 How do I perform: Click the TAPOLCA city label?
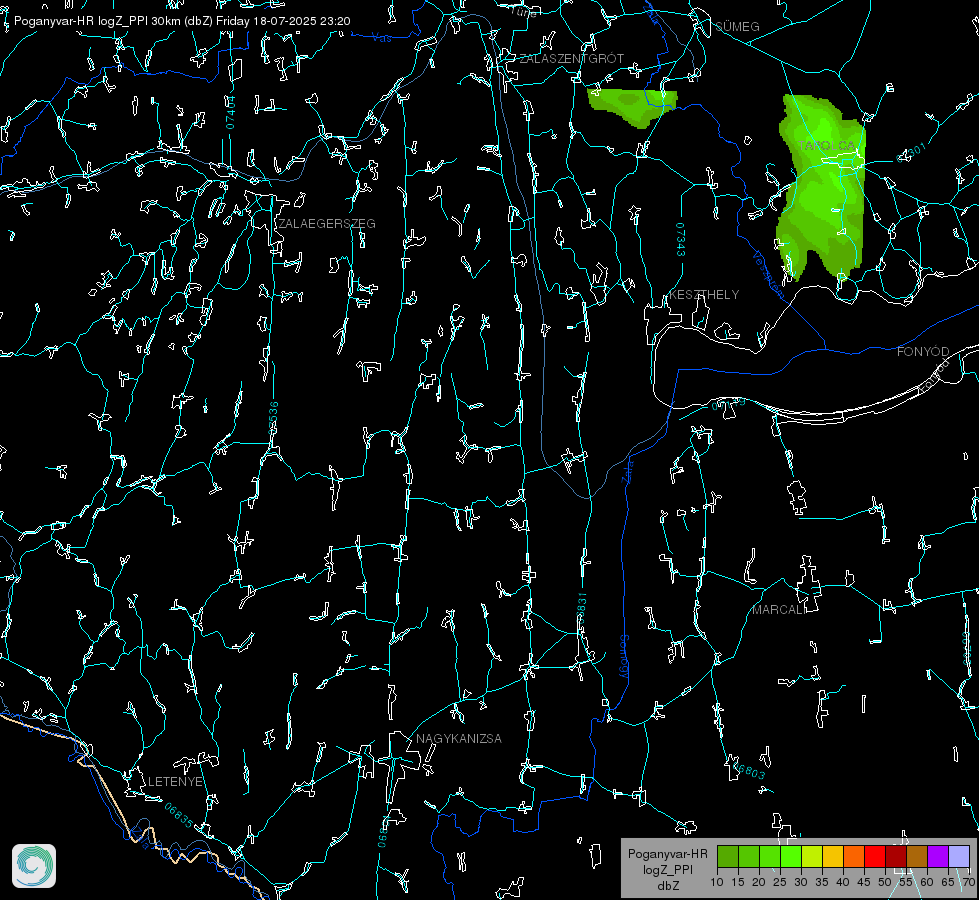coord(827,146)
